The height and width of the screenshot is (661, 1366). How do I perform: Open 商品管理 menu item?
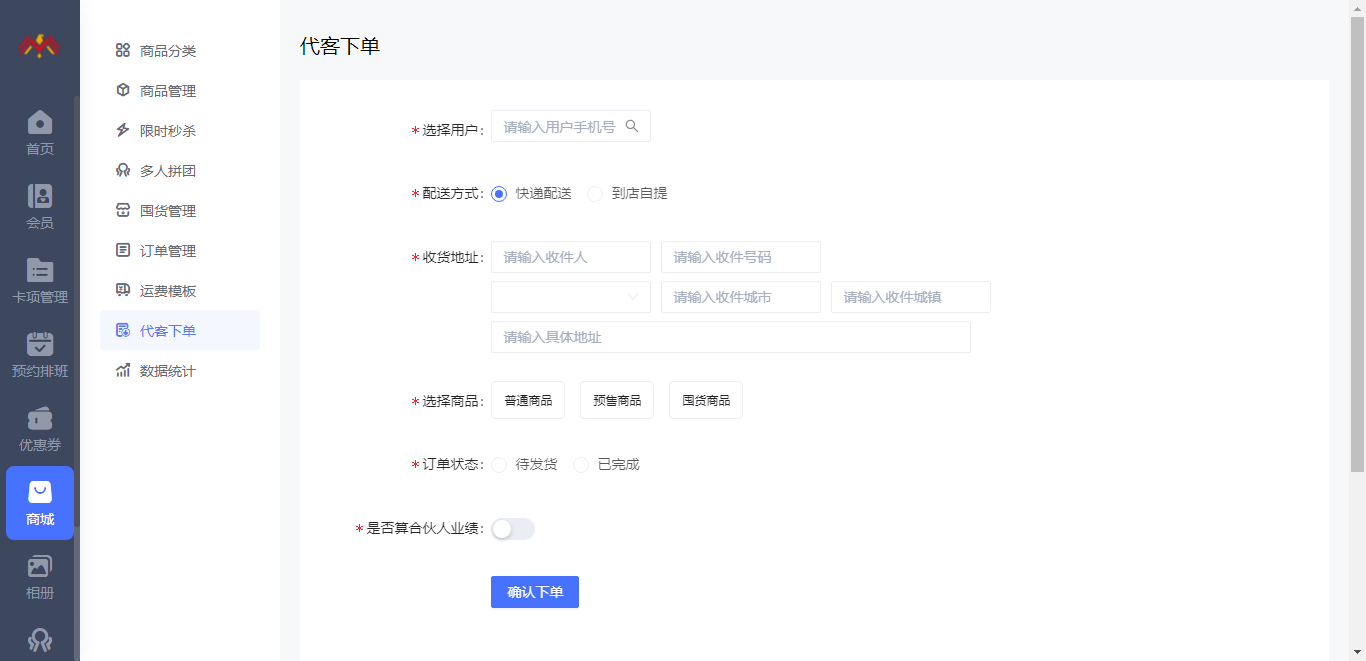pos(180,90)
